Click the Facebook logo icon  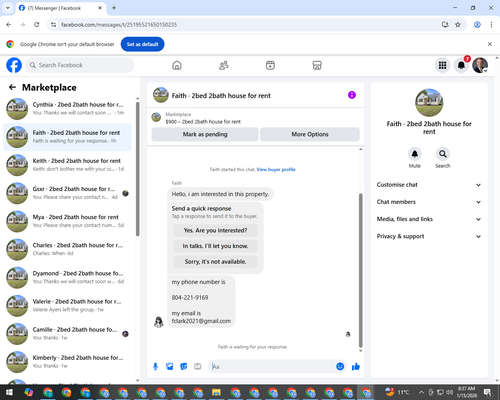[14, 65]
